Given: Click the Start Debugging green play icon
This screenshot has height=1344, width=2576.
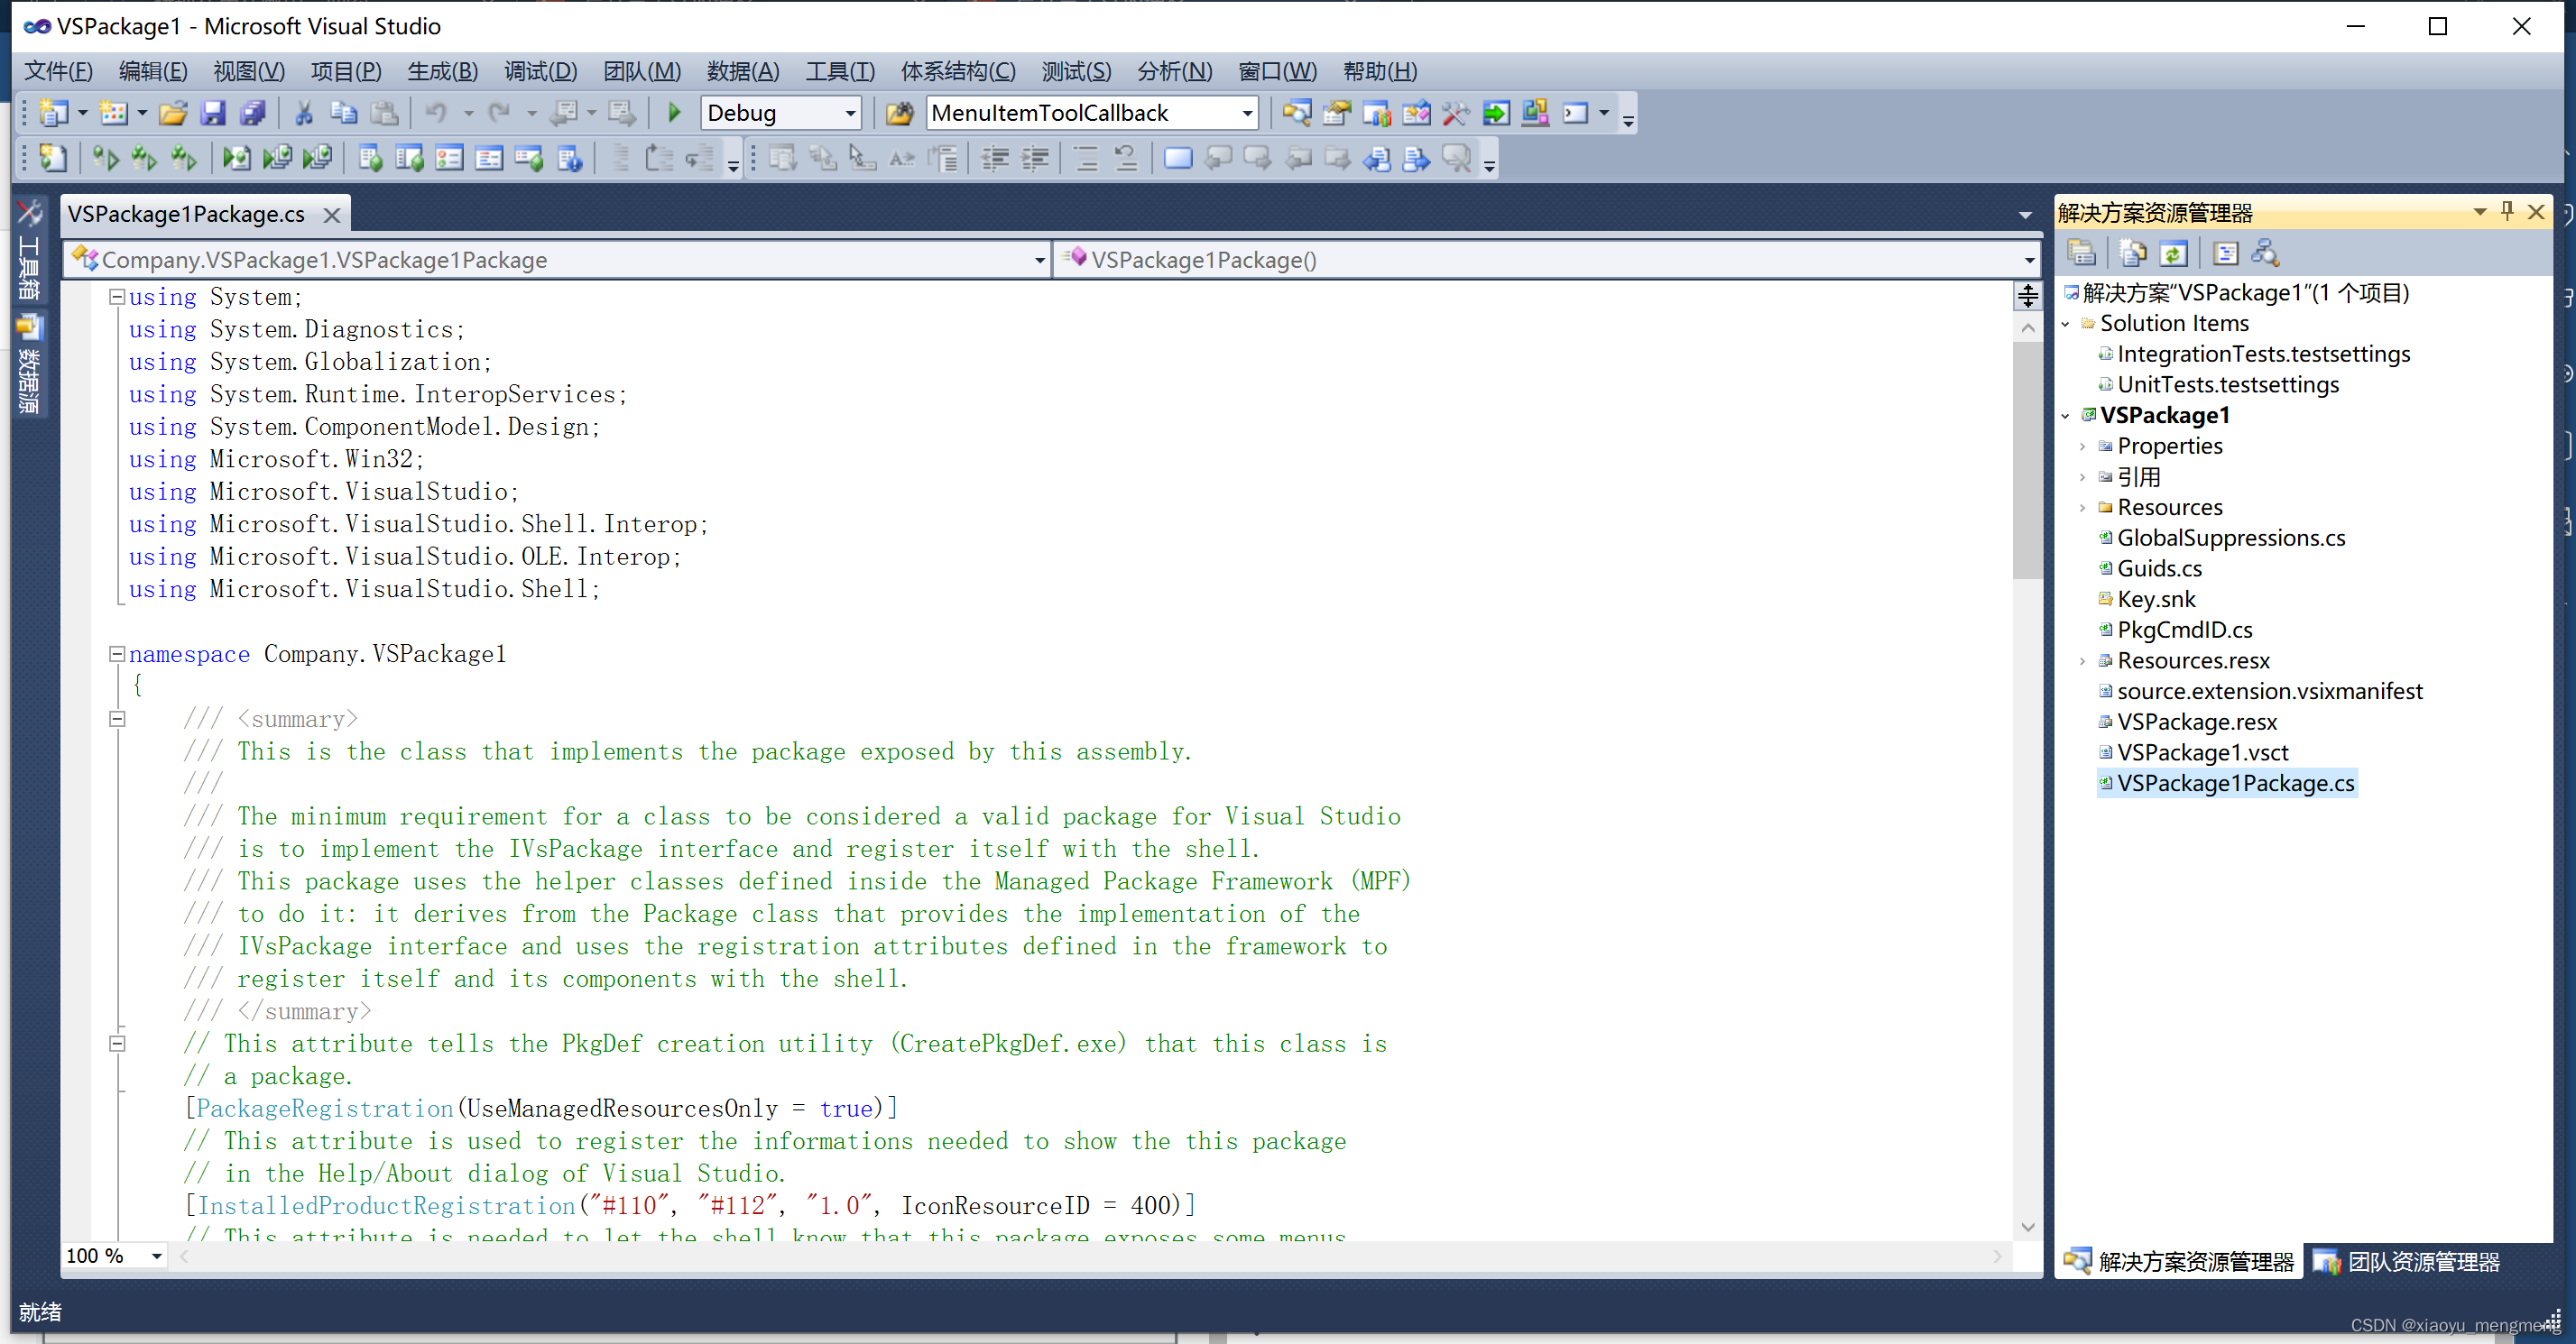Looking at the screenshot, I should 674,113.
